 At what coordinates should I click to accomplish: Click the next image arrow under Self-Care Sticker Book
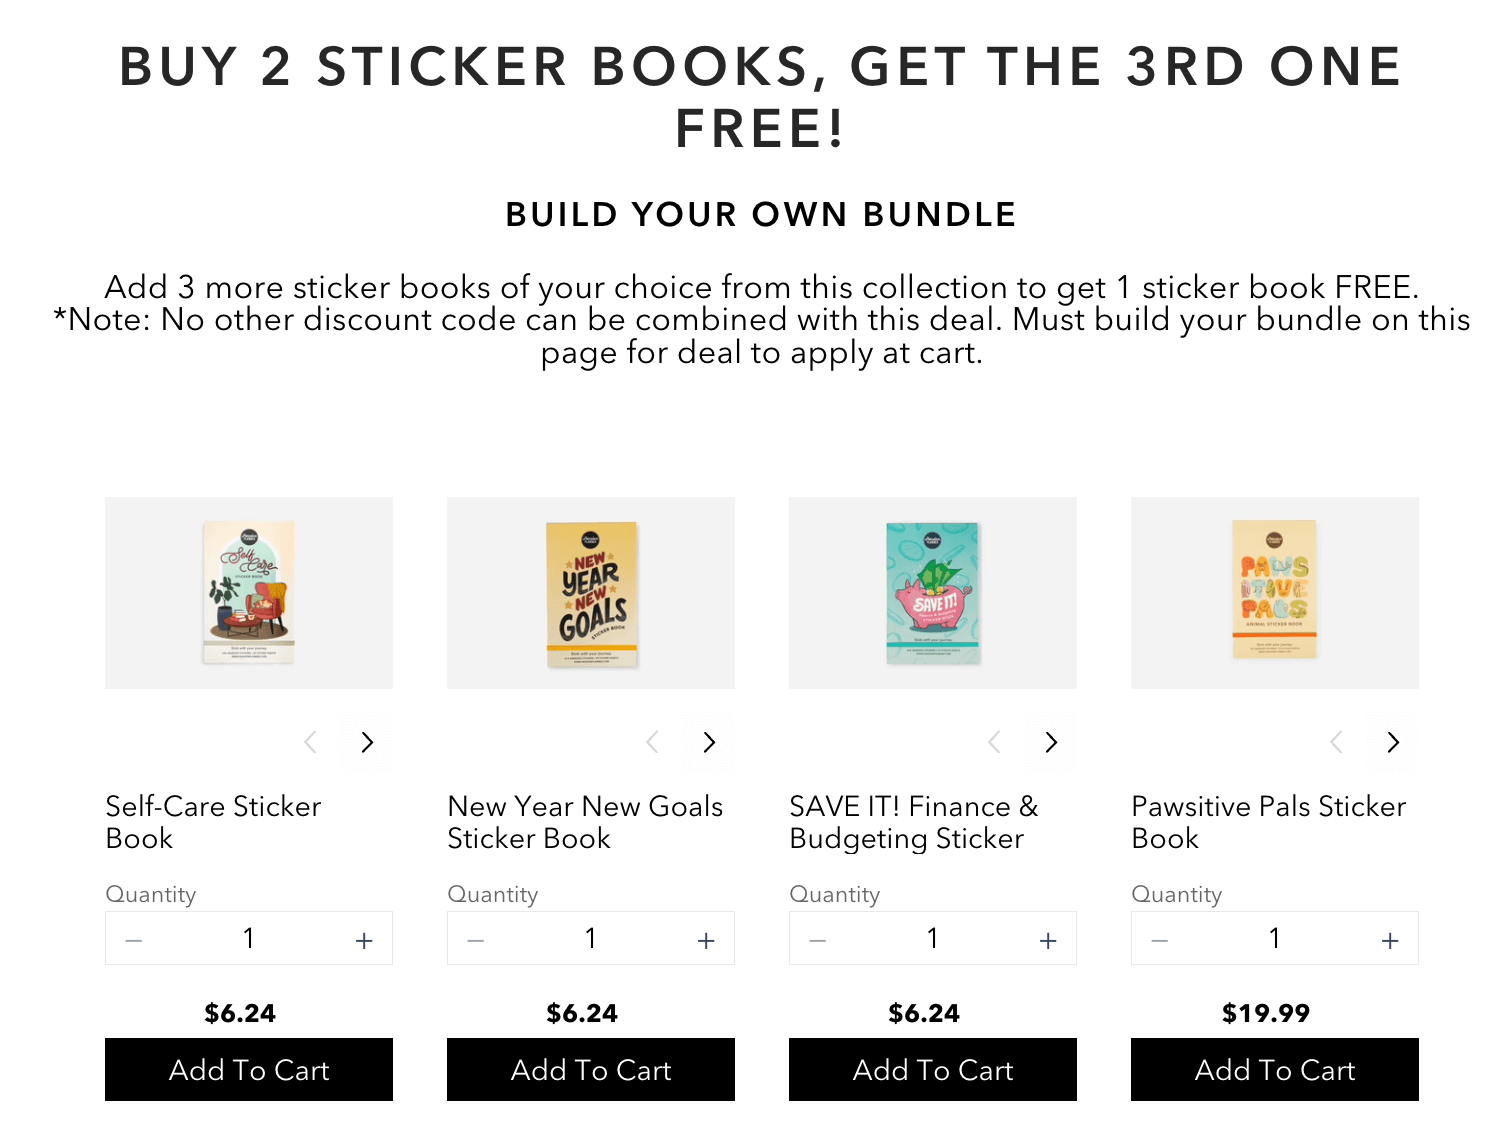[367, 742]
